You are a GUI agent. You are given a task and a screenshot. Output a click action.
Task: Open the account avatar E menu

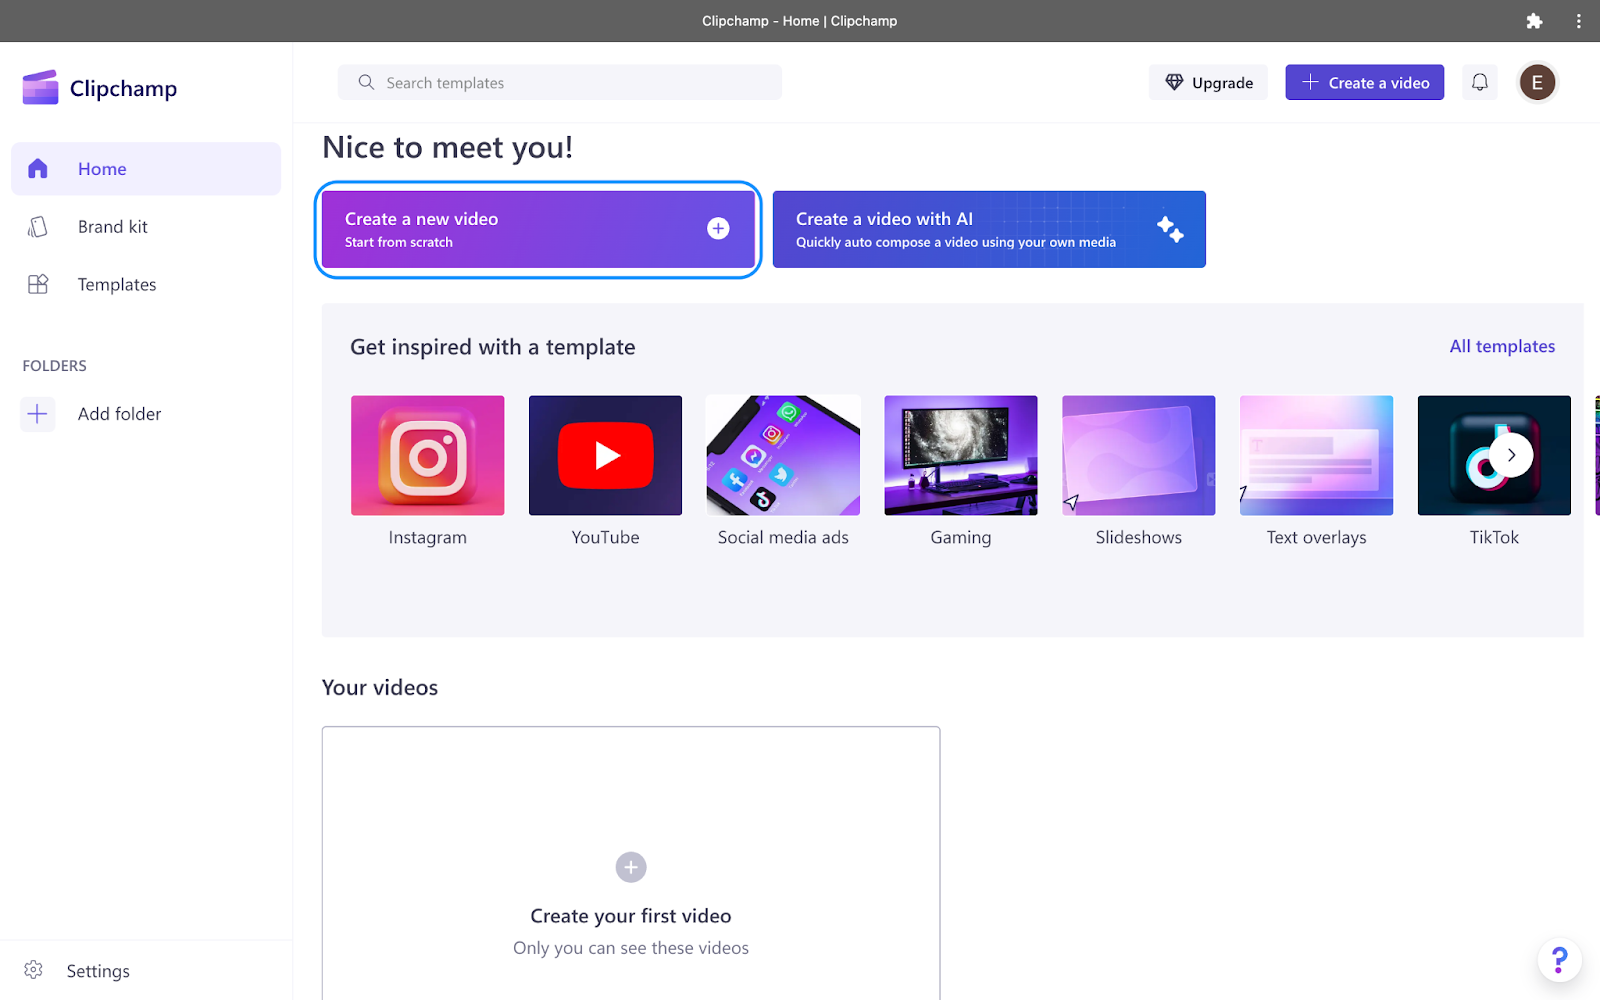(x=1537, y=83)
